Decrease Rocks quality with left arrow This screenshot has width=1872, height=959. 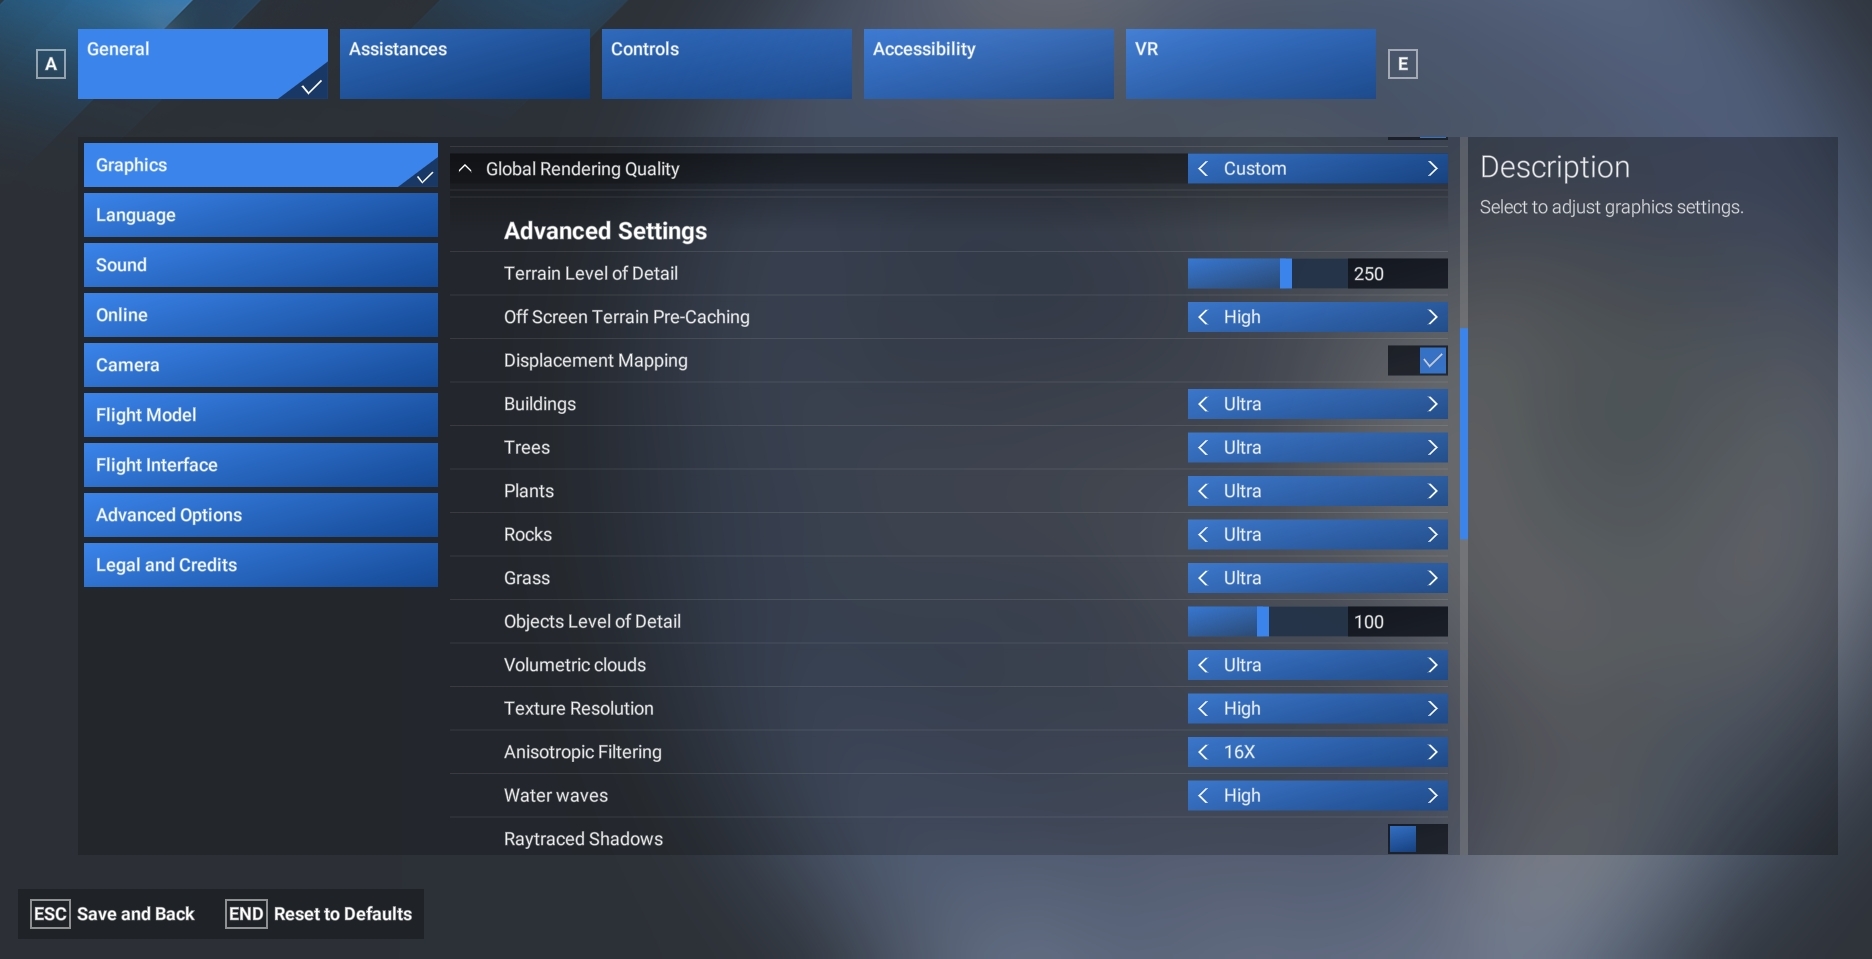click(x=1203, y=535)
